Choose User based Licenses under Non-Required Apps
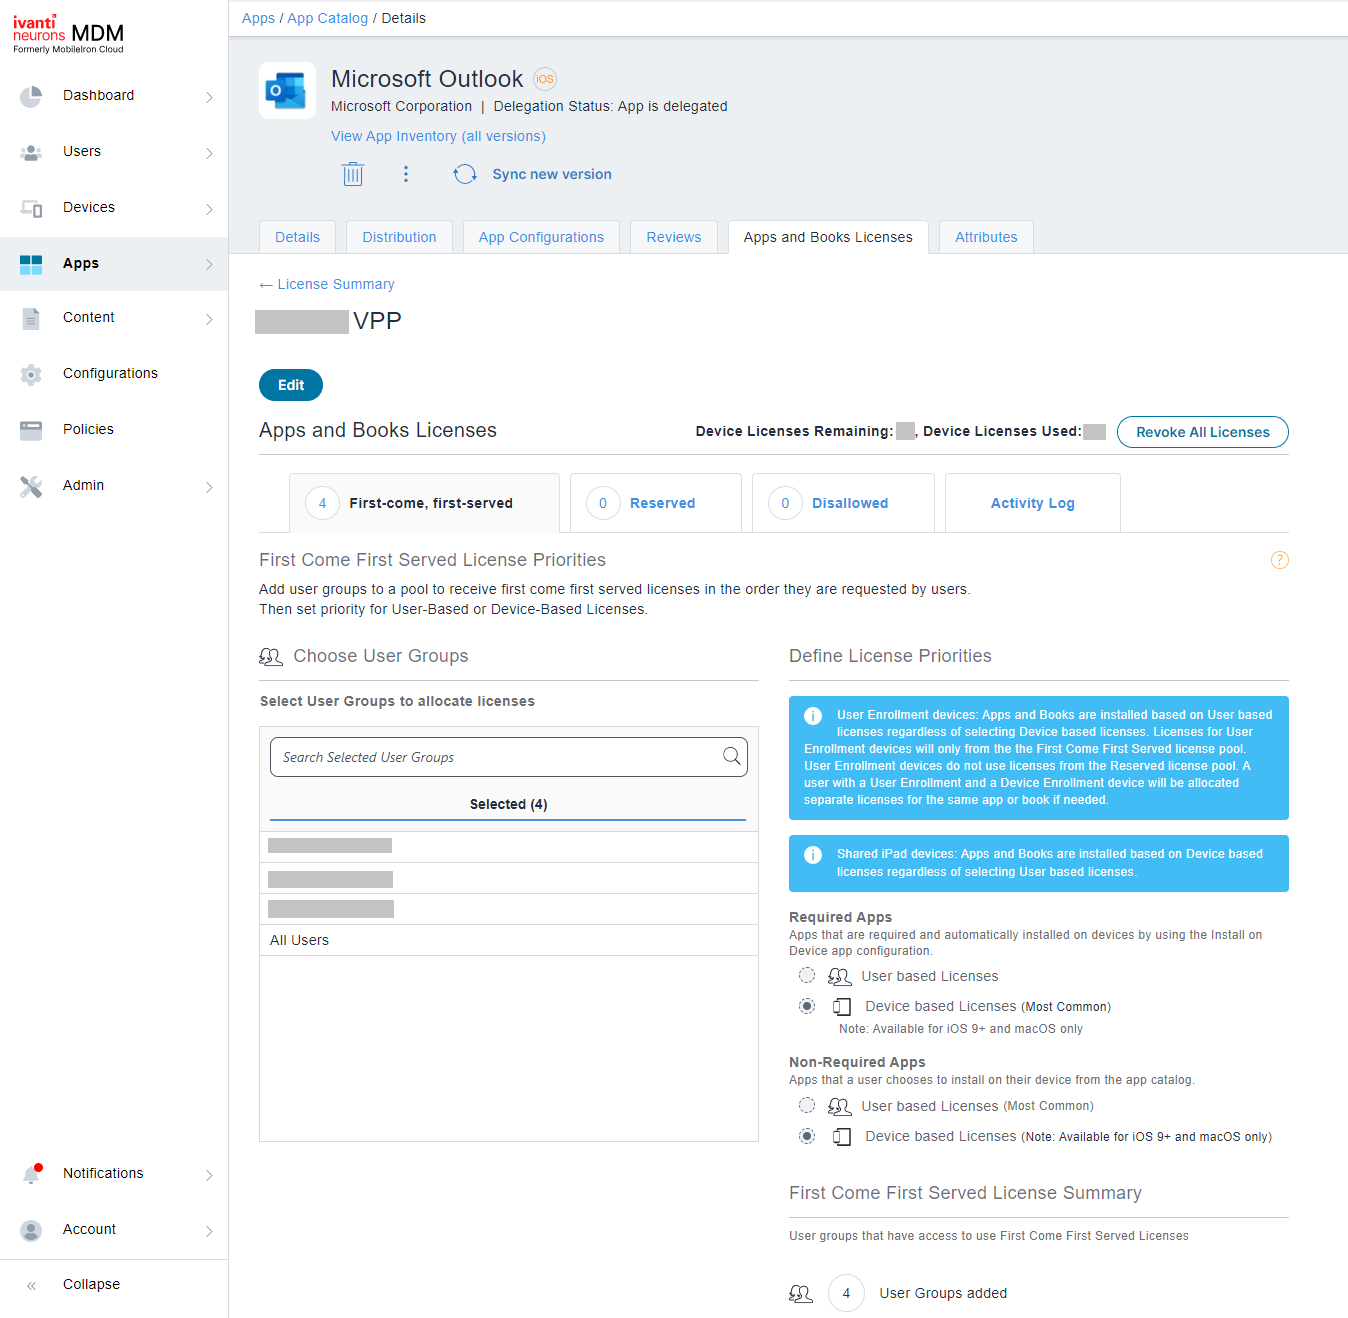This screenshot has width=1348, height=1318. pos(807,1106)
